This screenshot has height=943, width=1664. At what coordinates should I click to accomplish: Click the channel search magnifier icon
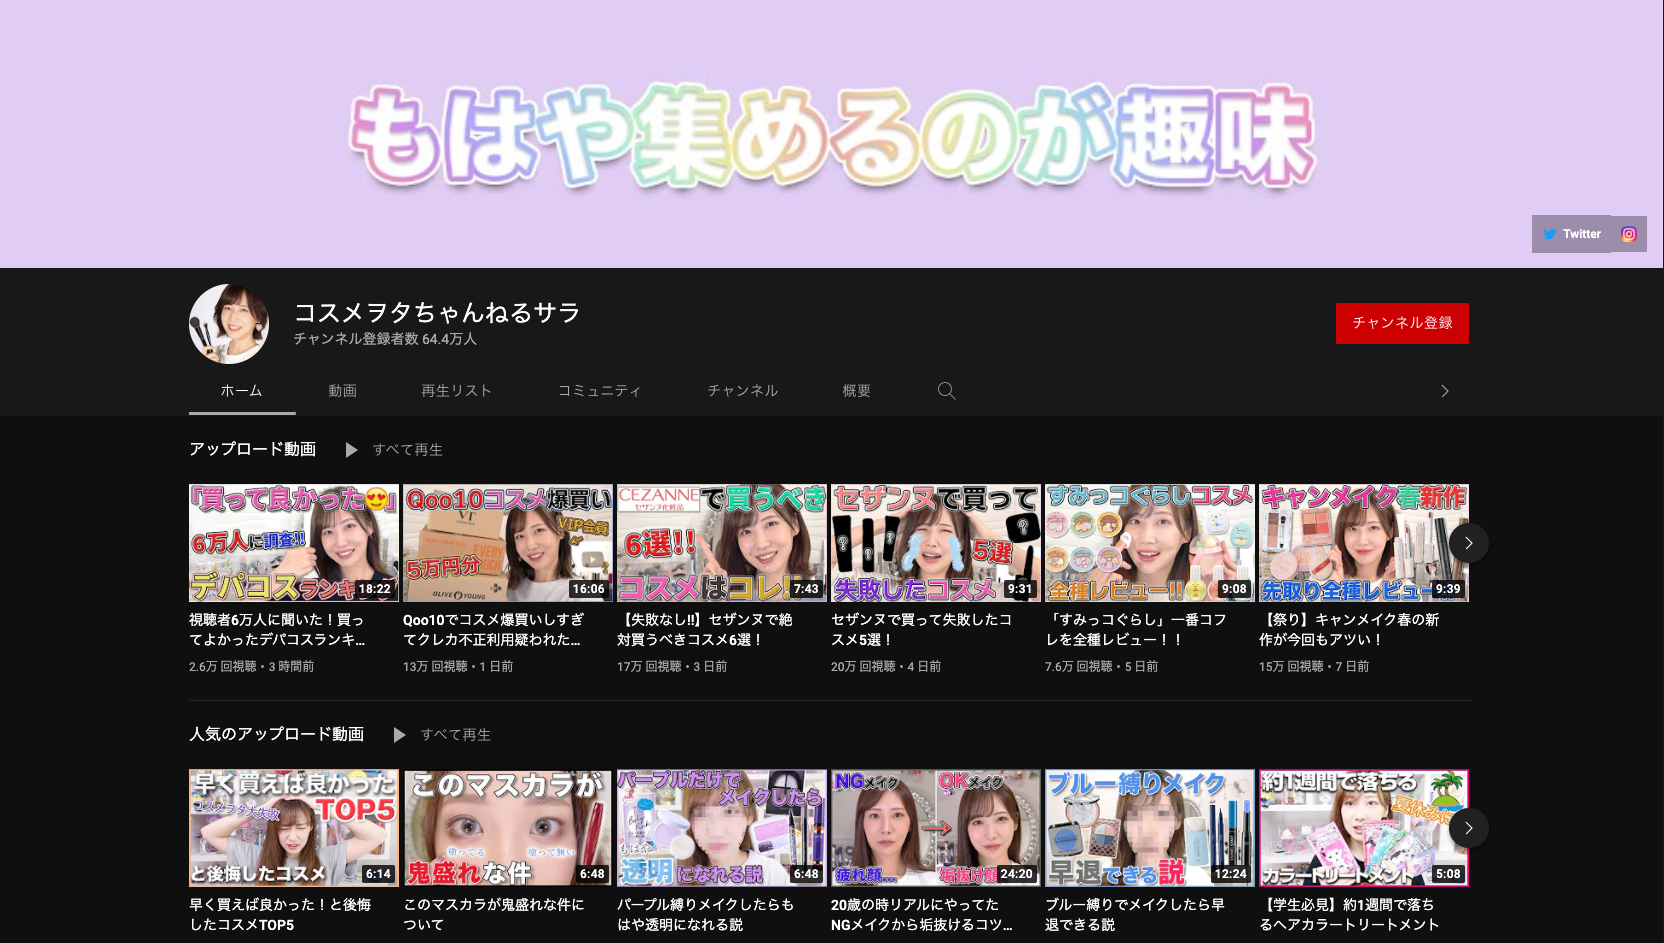click(946, 391)
